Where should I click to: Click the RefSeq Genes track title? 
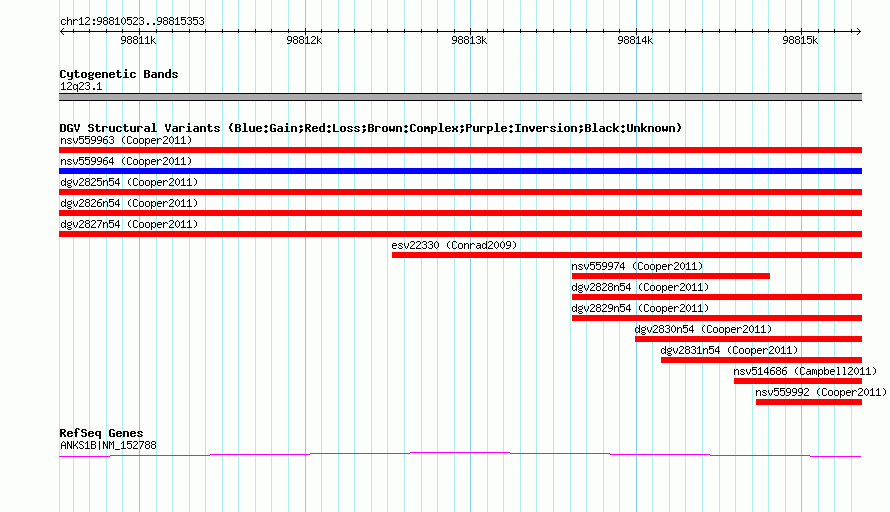coord(101,433)
